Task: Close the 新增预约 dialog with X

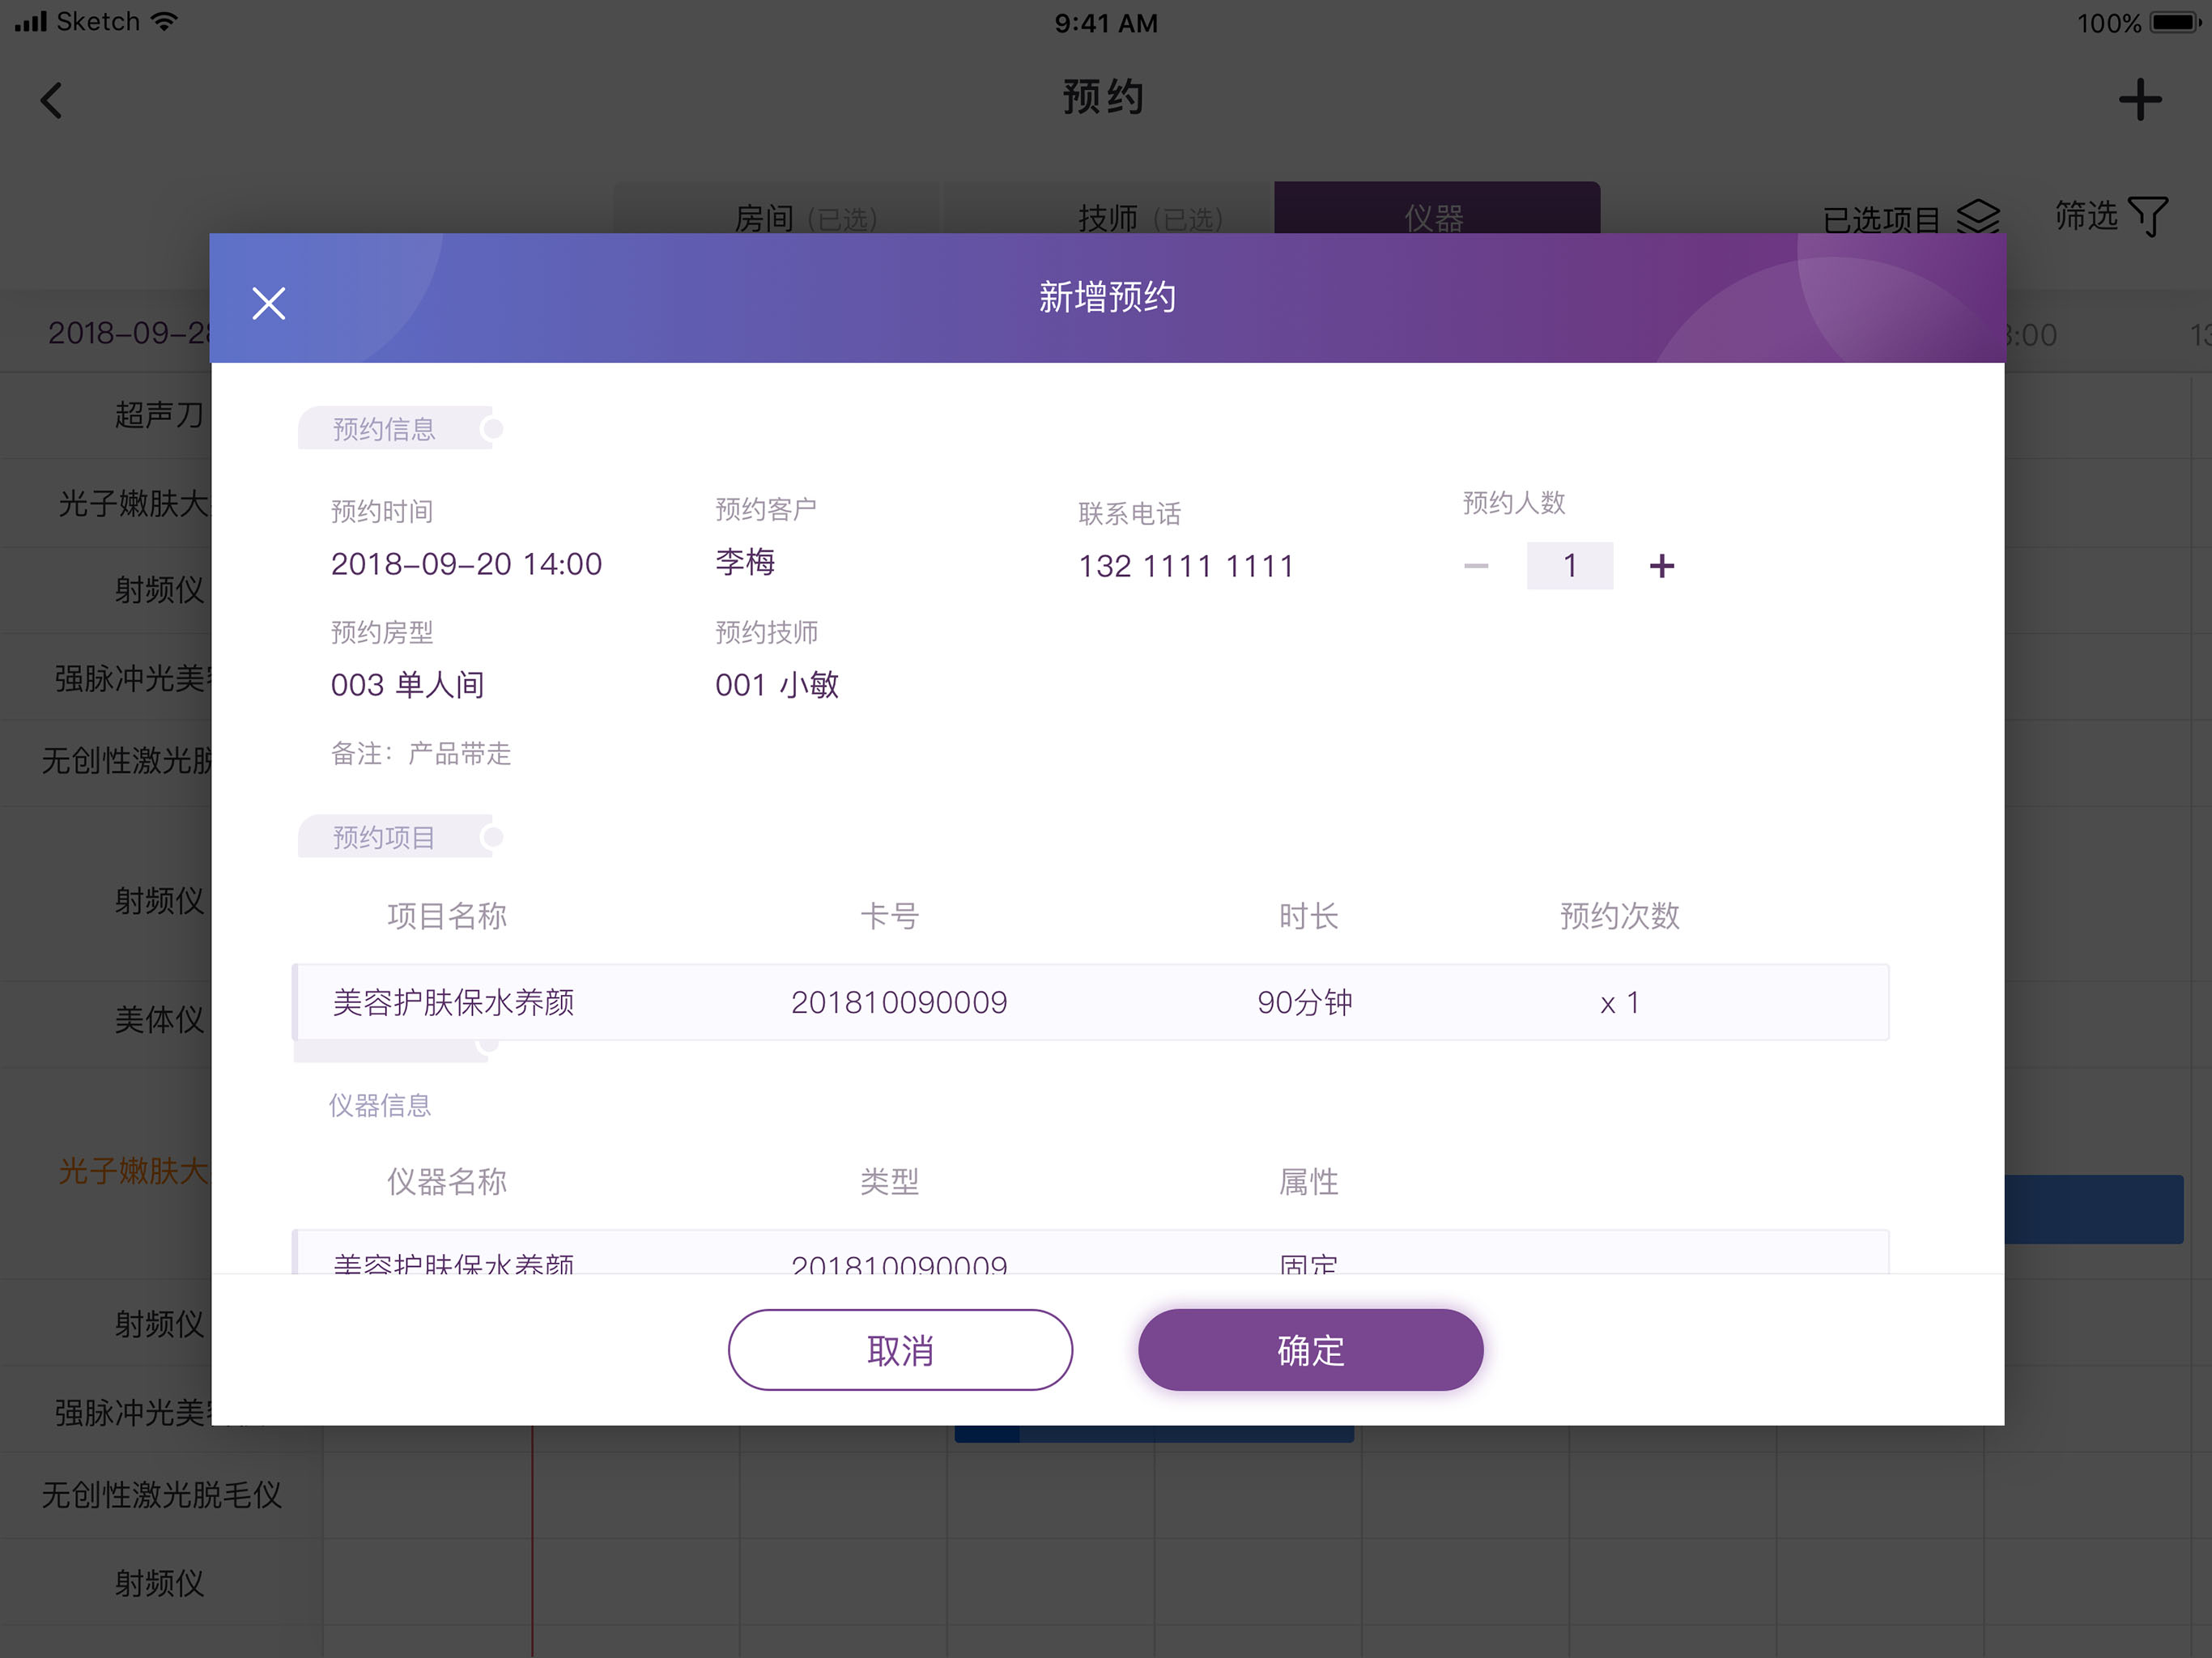Action: 268,302
